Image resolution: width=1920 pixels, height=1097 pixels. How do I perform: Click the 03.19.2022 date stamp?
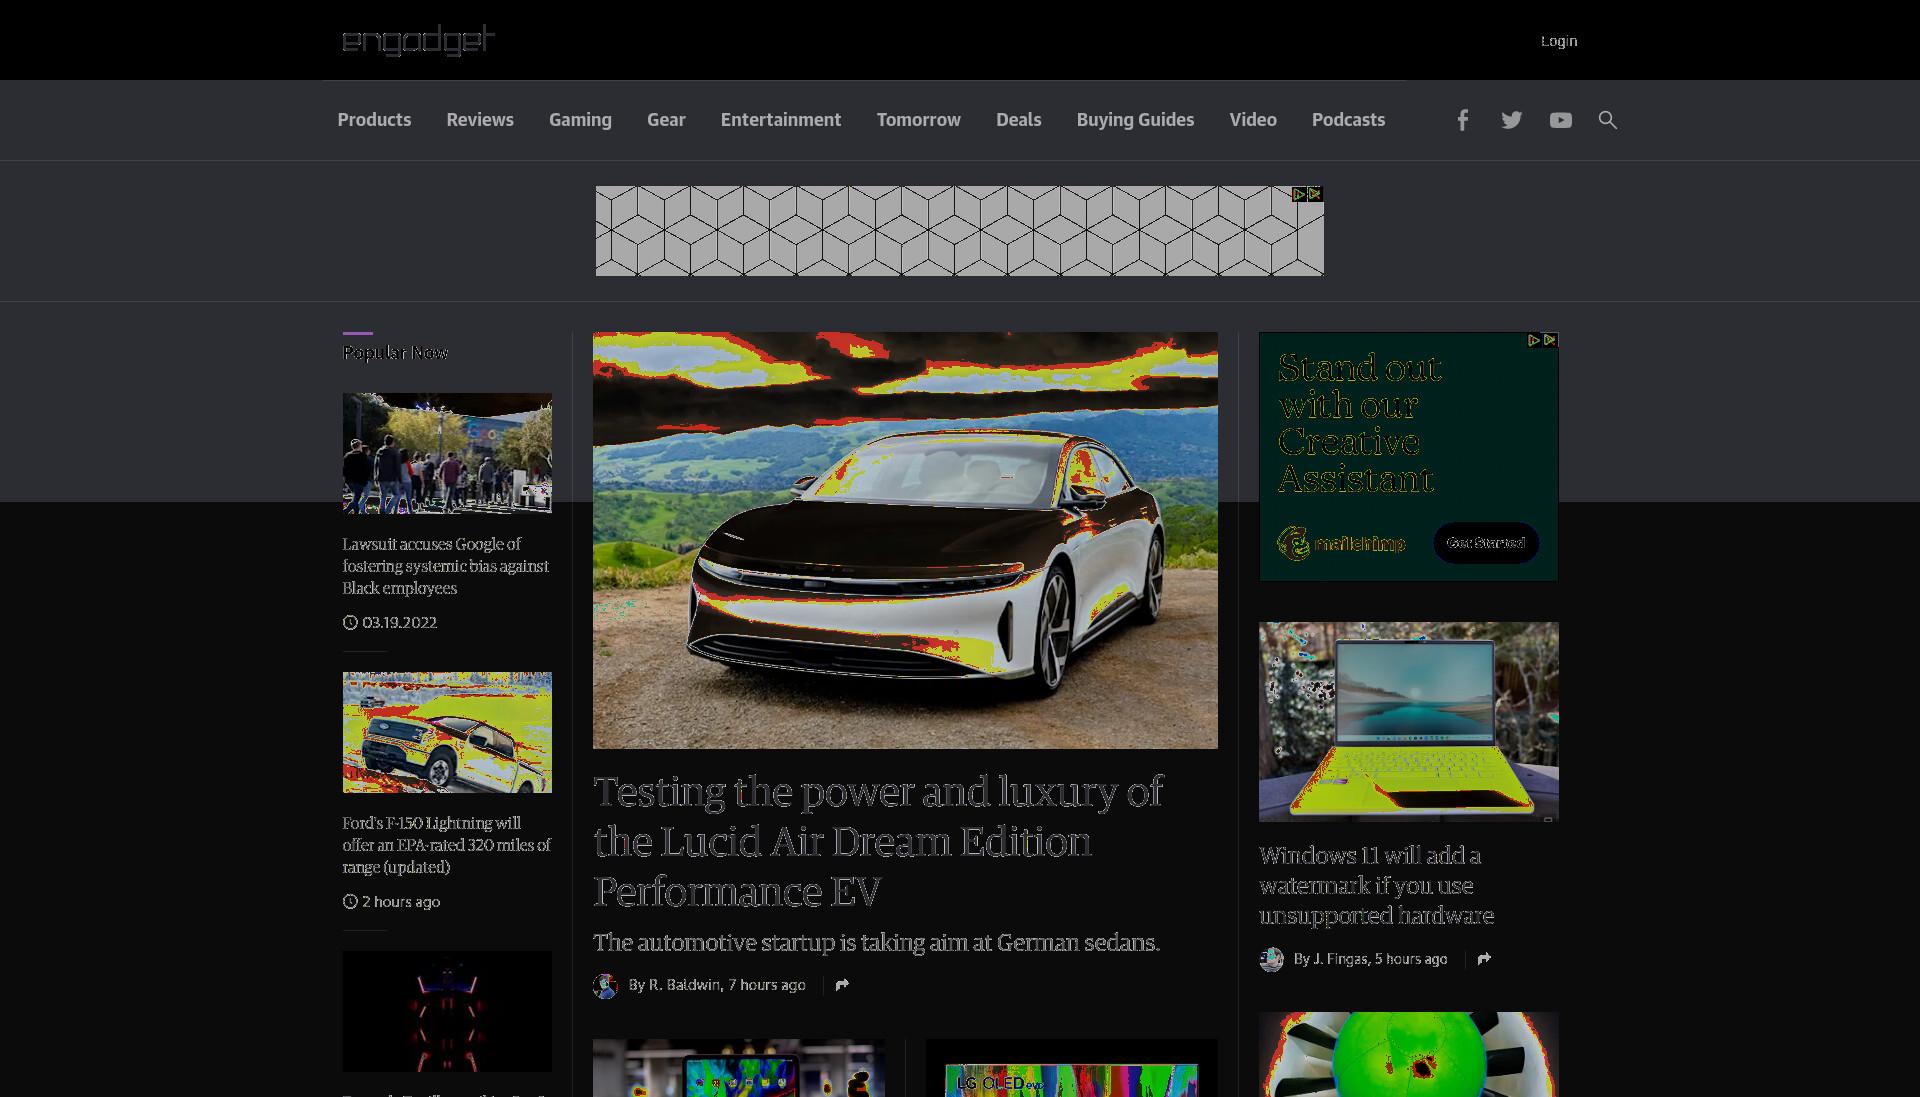click(399, 622)
